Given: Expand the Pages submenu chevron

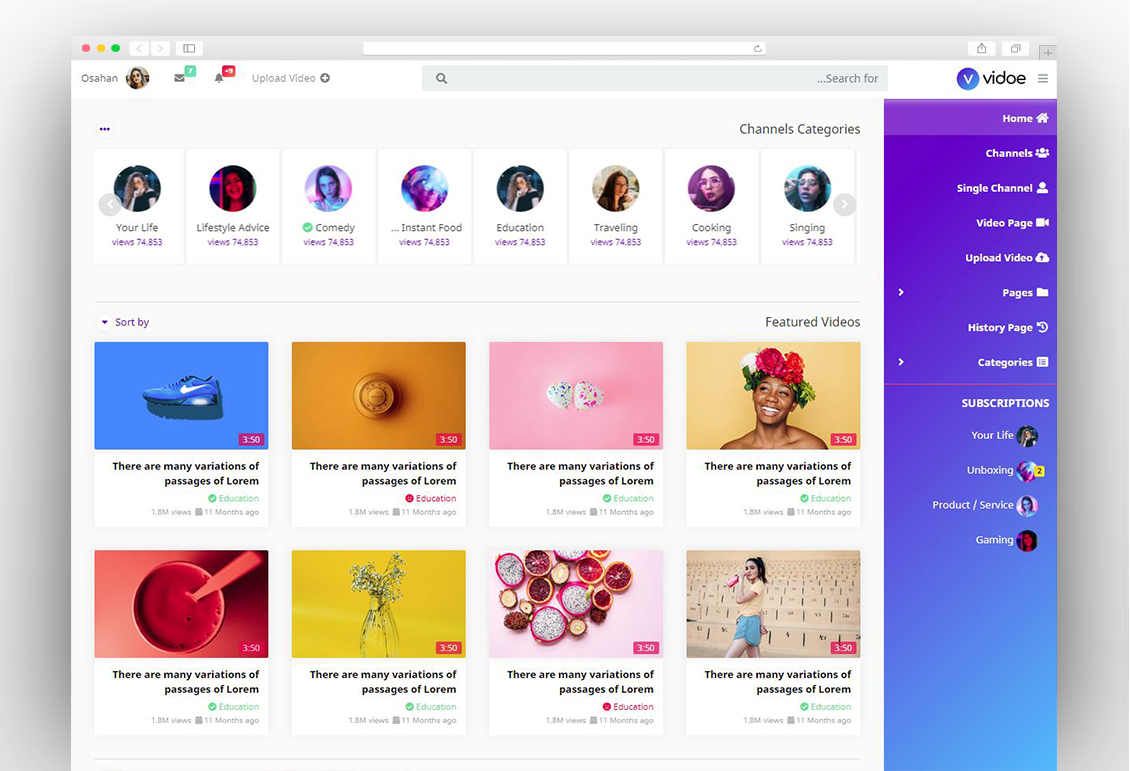Looking at the screenshot, I should (x=901, y=292).
